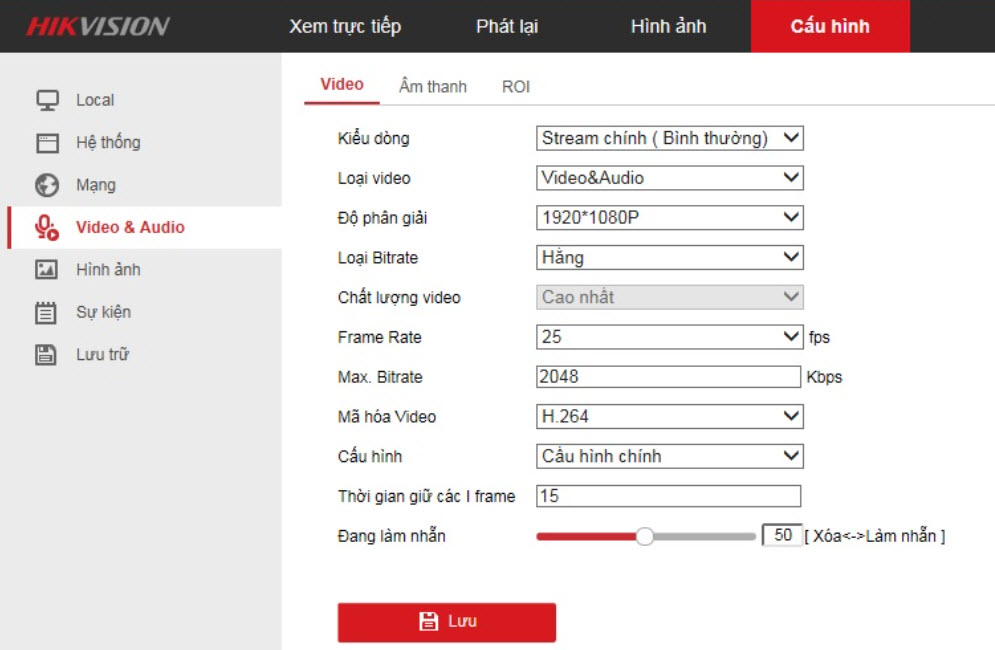Viewport: 995px width, 650px height.
Task: Click the Video & Audio microphone icon
Action: coord(47,227)
